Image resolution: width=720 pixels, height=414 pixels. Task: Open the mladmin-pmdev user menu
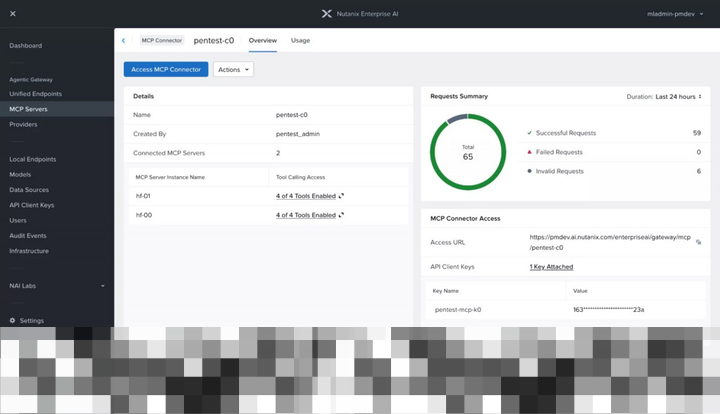[x=675, y=14]
